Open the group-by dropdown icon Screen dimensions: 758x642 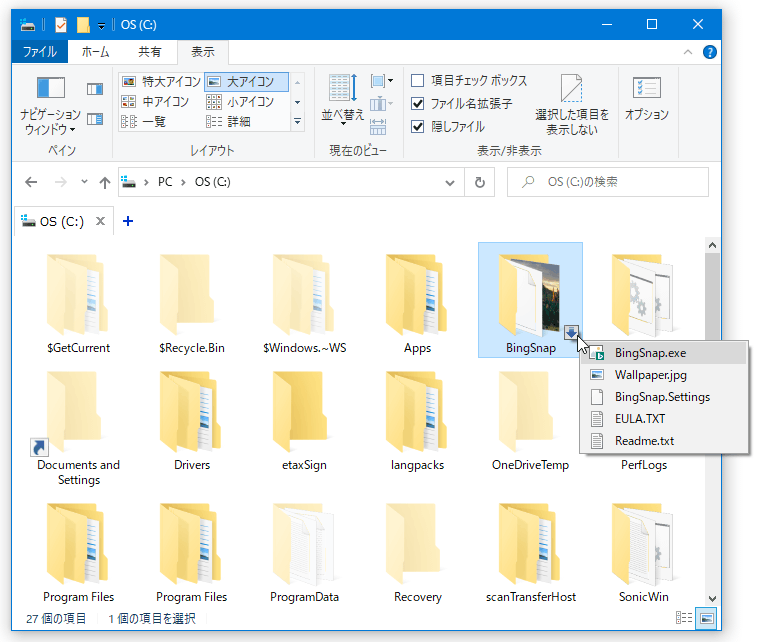(381, 81)
